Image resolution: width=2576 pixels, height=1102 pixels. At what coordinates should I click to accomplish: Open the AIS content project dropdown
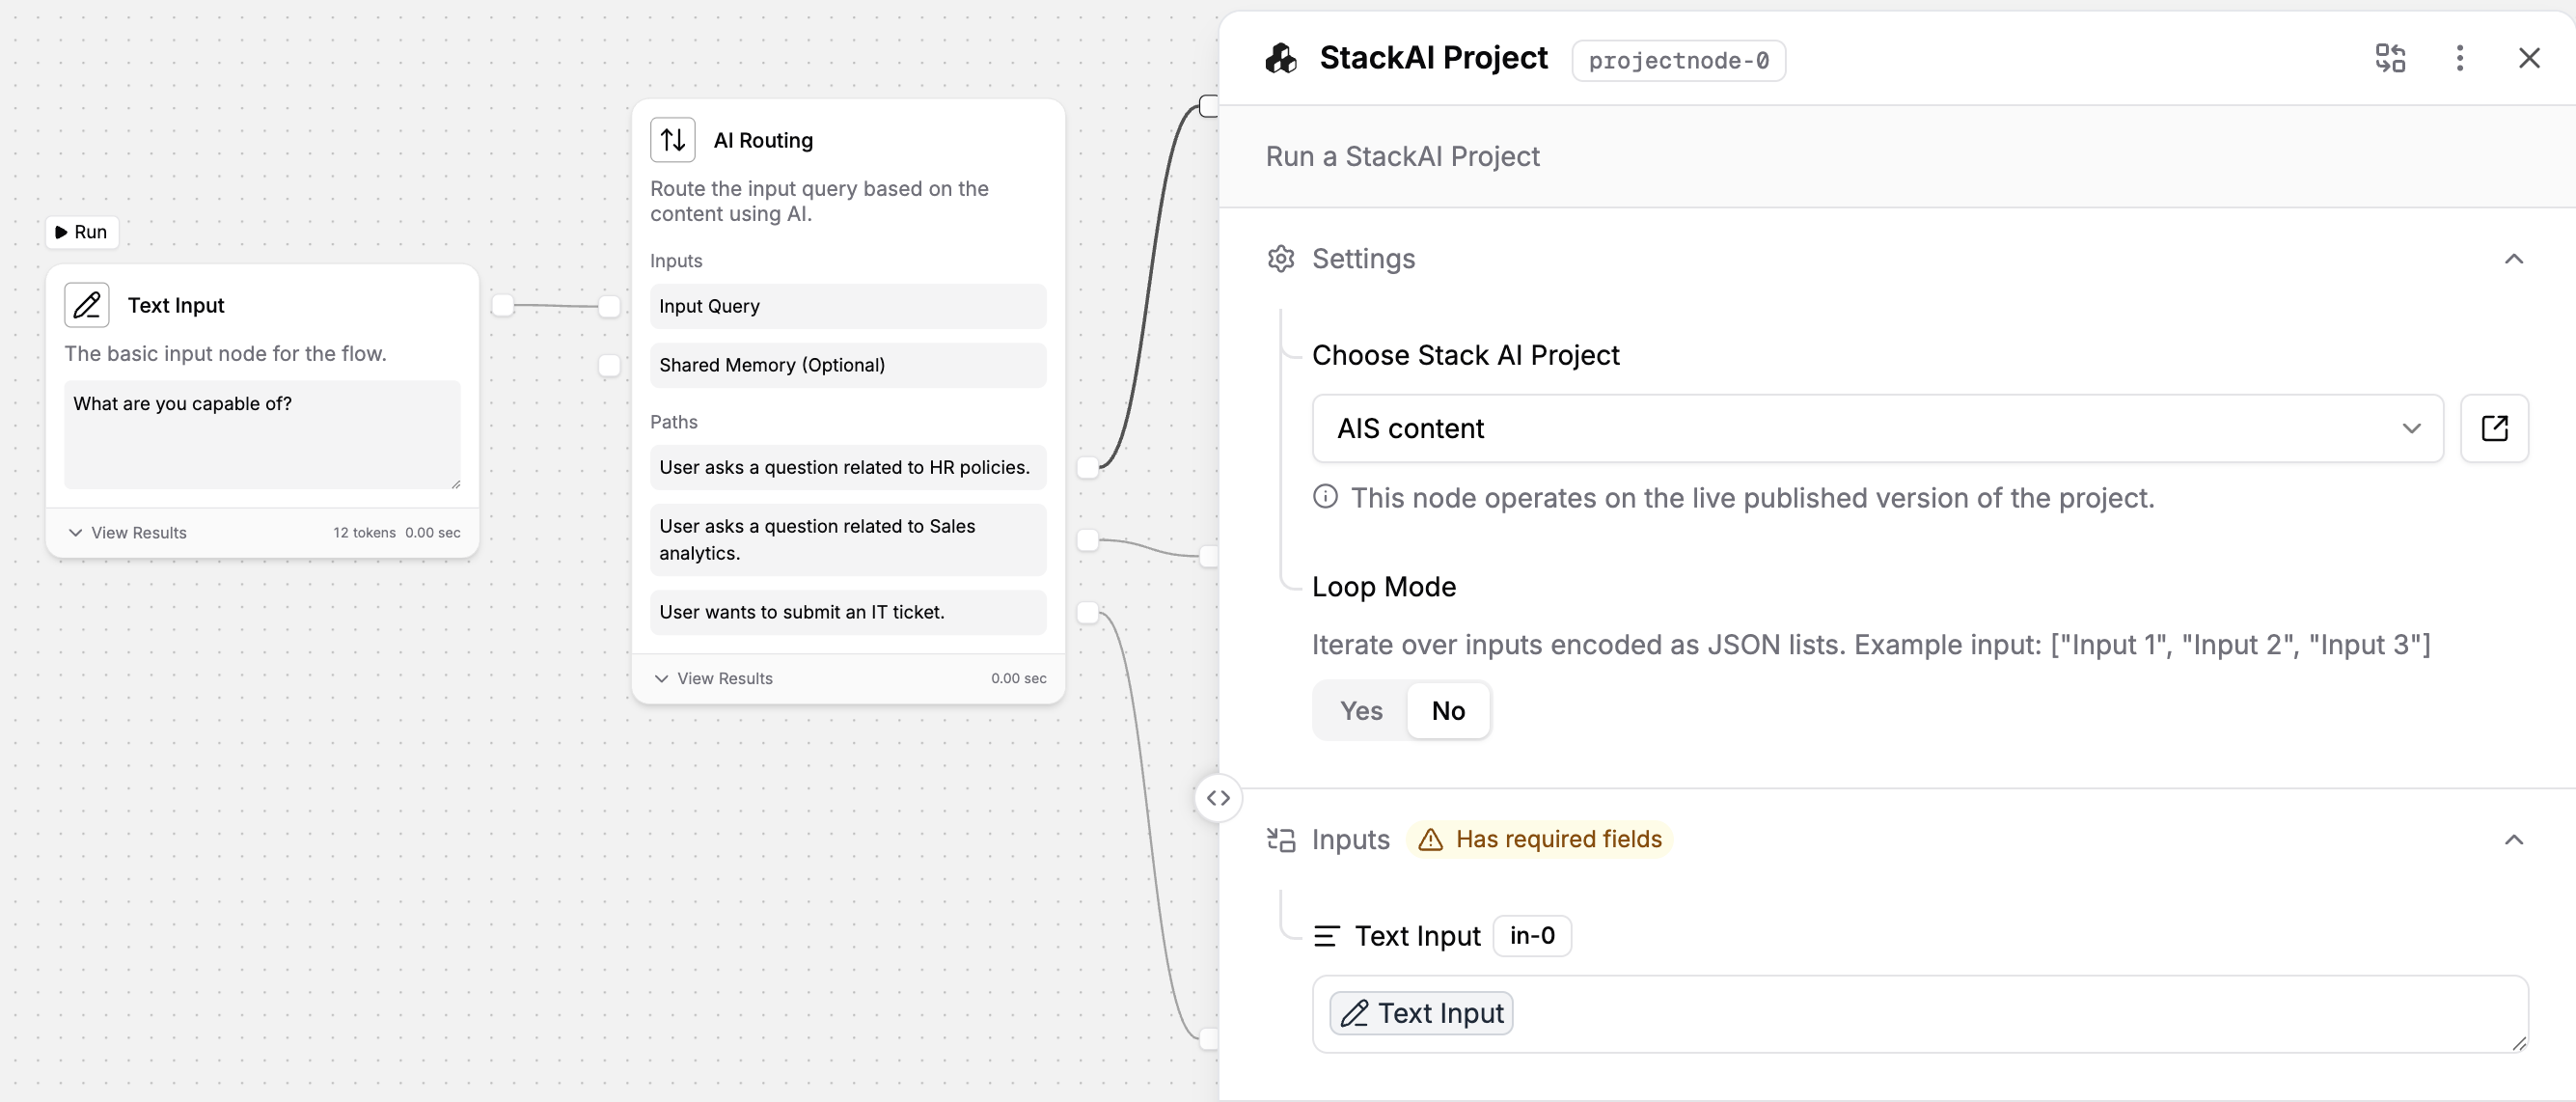(1876, 429)
